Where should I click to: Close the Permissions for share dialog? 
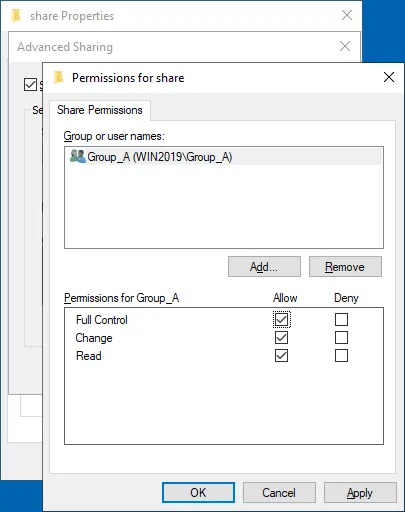(x=389, y=77)
